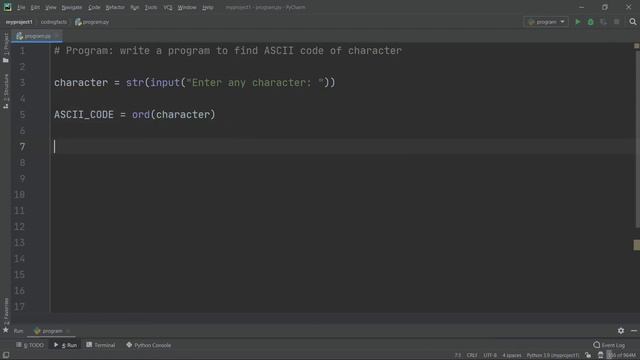Open the Help menu
The height and width of the screenshot is (360, 640).
208,7
